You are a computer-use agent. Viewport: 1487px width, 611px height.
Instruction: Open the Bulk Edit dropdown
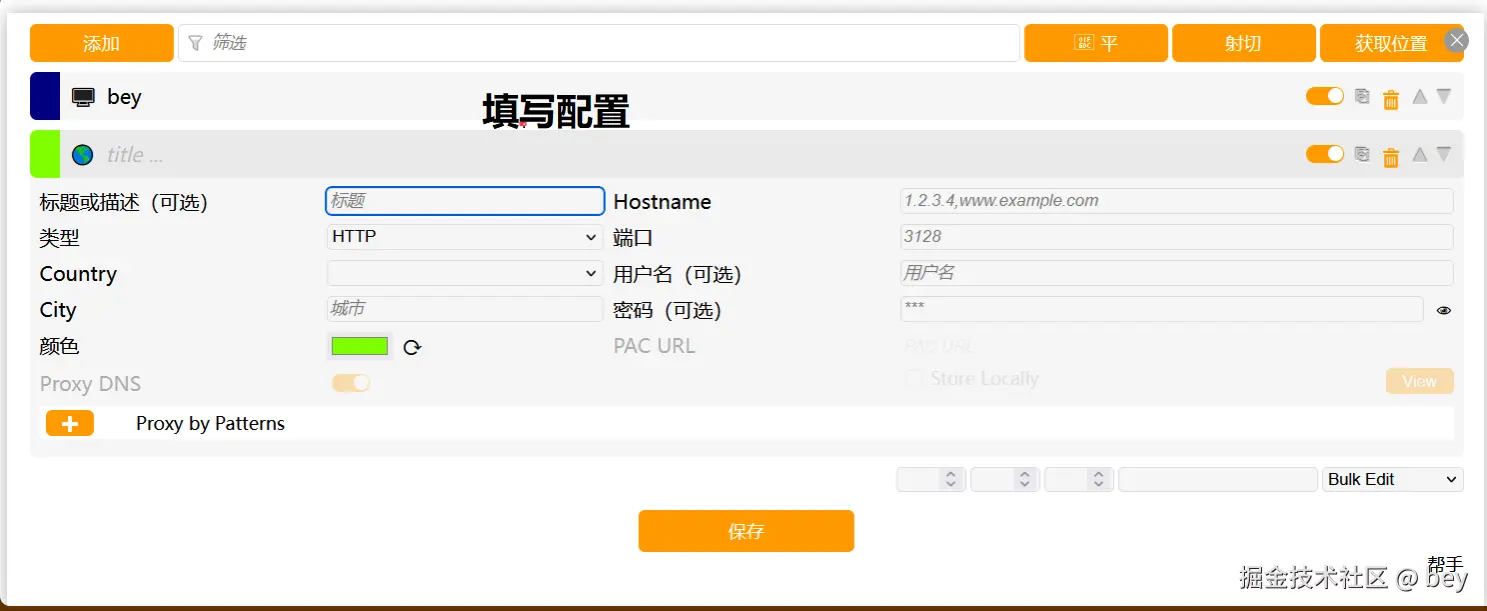tap(1392, 479)
